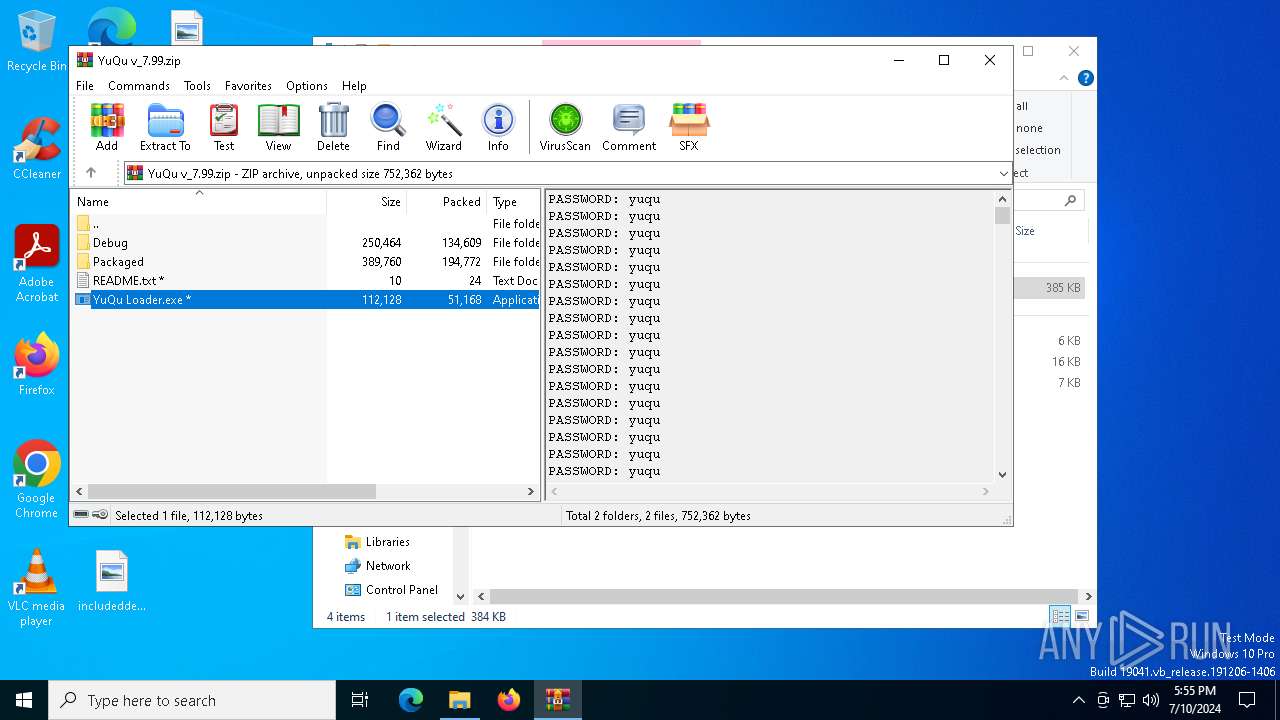Switch Explorer to large icons view

1081,616
